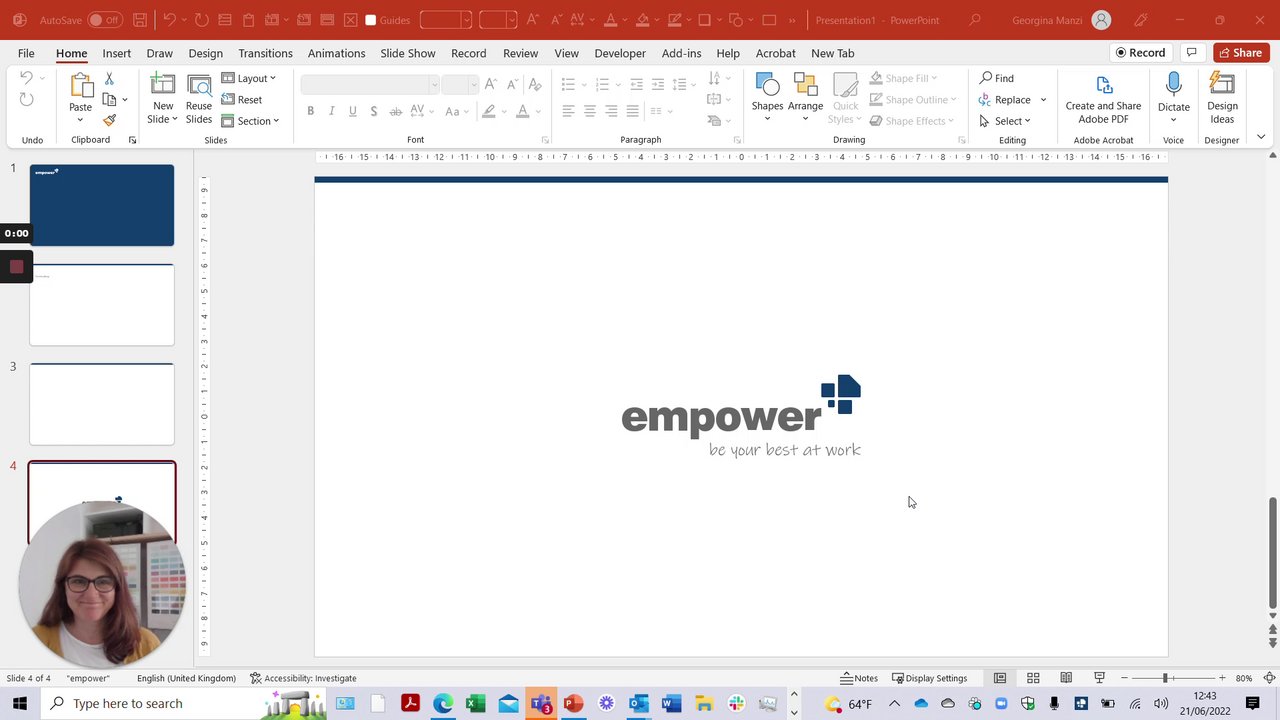Click the Record button at top right

pos(1141,53)
